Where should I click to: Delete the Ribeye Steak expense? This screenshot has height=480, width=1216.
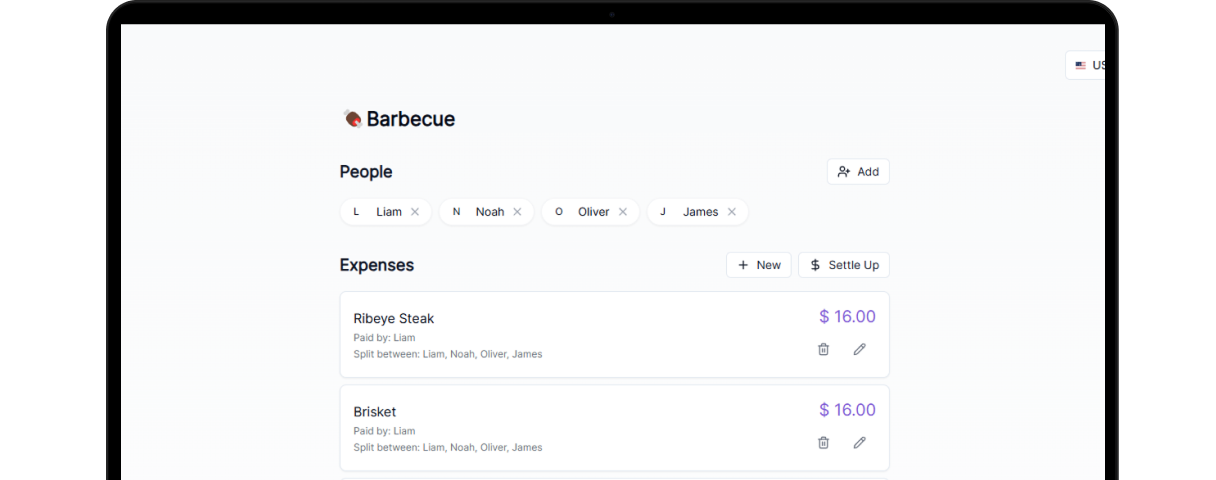823,349
